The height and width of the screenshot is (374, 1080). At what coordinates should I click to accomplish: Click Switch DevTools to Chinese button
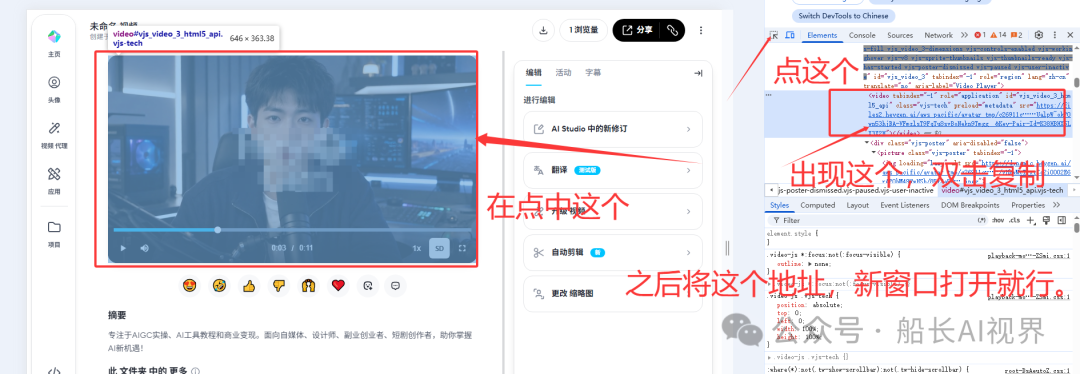[x=843, y=15]
